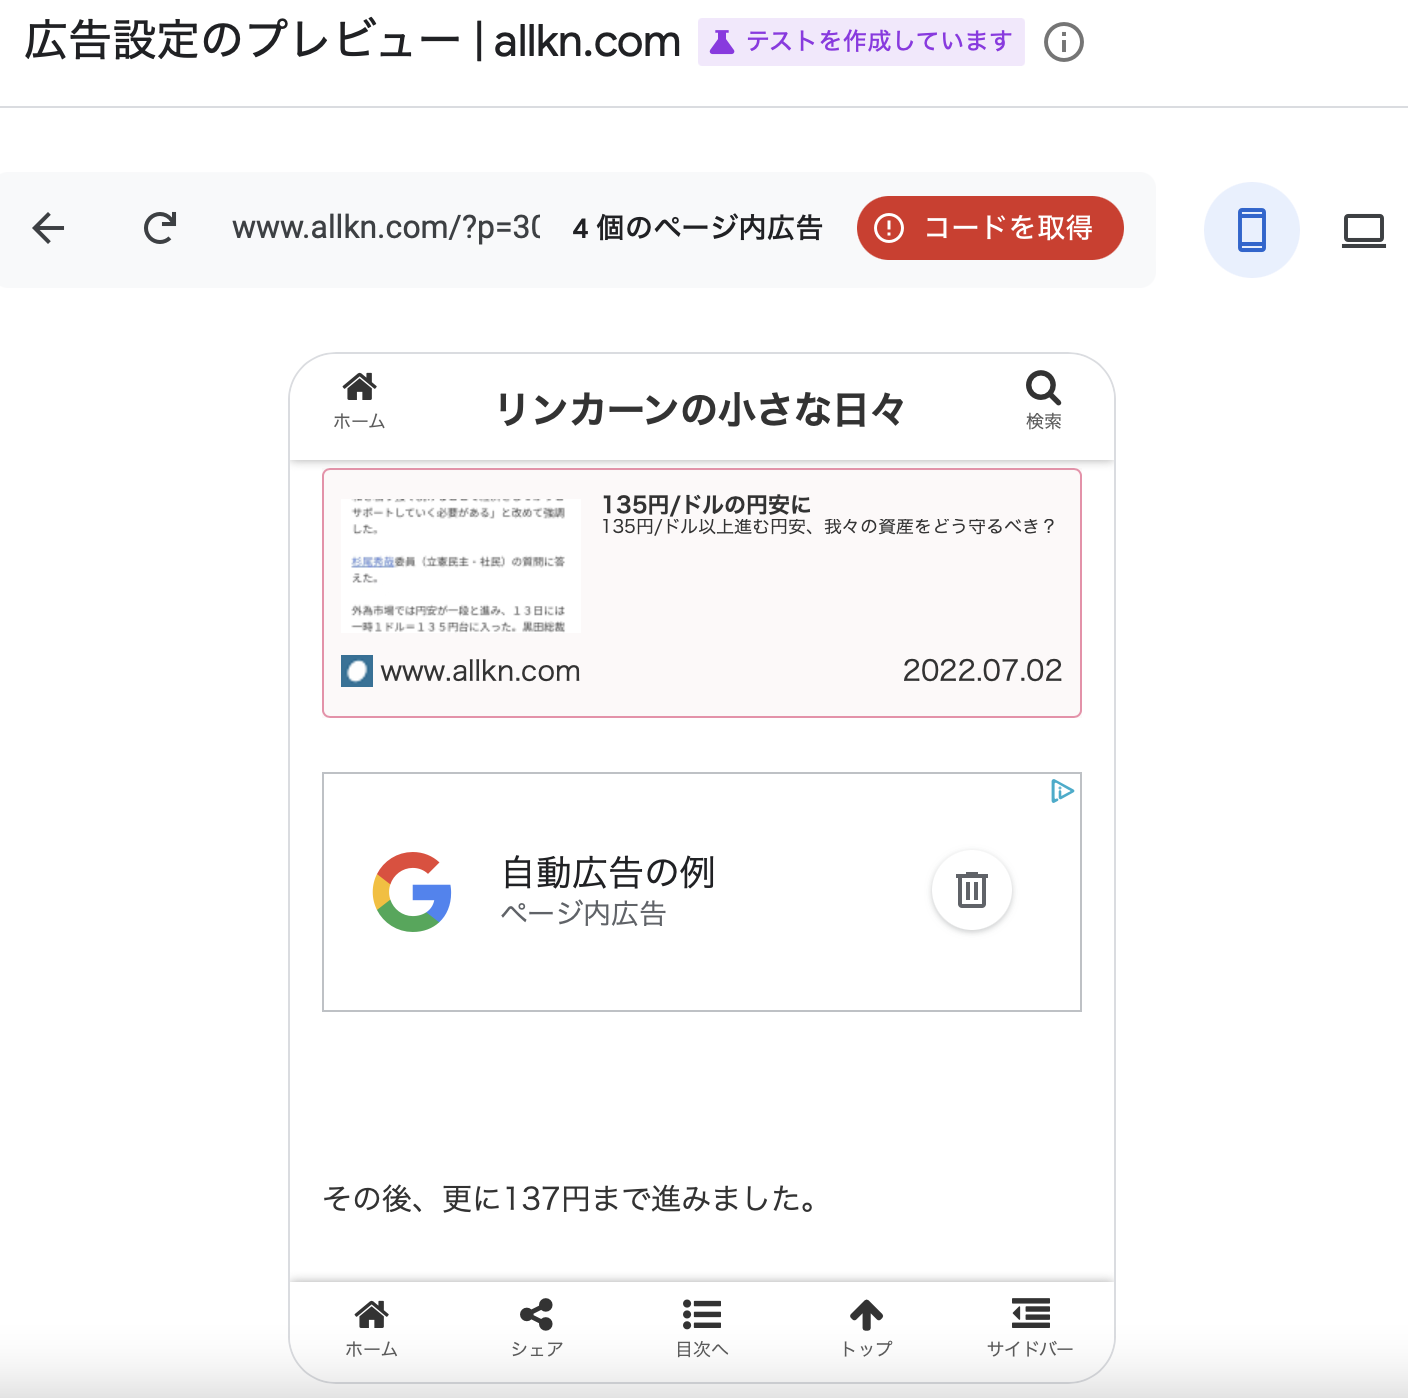Image resolution: width=1408 pixels, height=1398 pixels.
Task: Click the テストを作成しています badge
Action: [861, 42]
